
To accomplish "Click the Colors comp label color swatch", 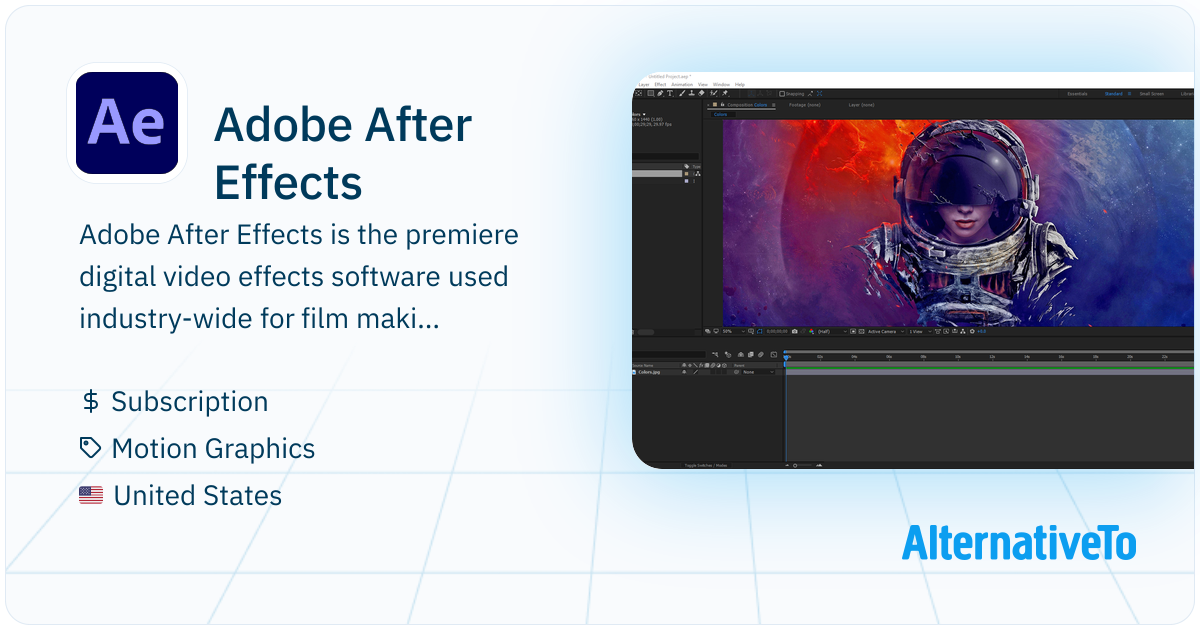I will (686, 174).
